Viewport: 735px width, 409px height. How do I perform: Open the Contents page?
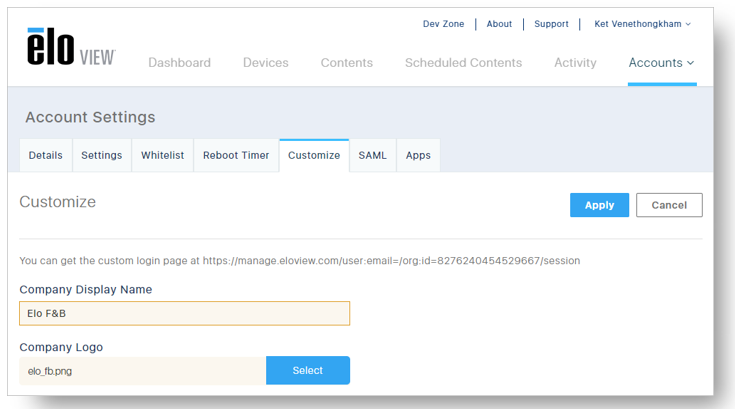pyautogui.click(x=346, y=63)
